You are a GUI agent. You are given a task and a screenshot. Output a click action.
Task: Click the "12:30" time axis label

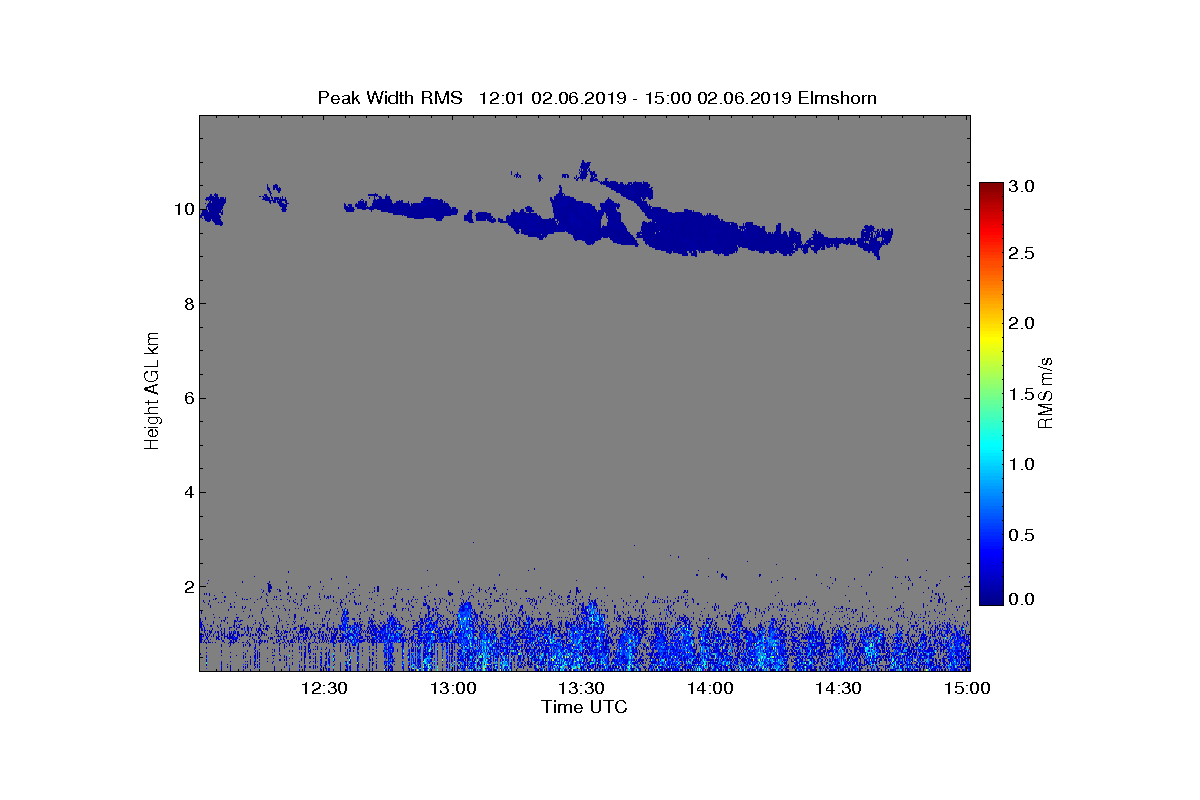coord(323,688)
